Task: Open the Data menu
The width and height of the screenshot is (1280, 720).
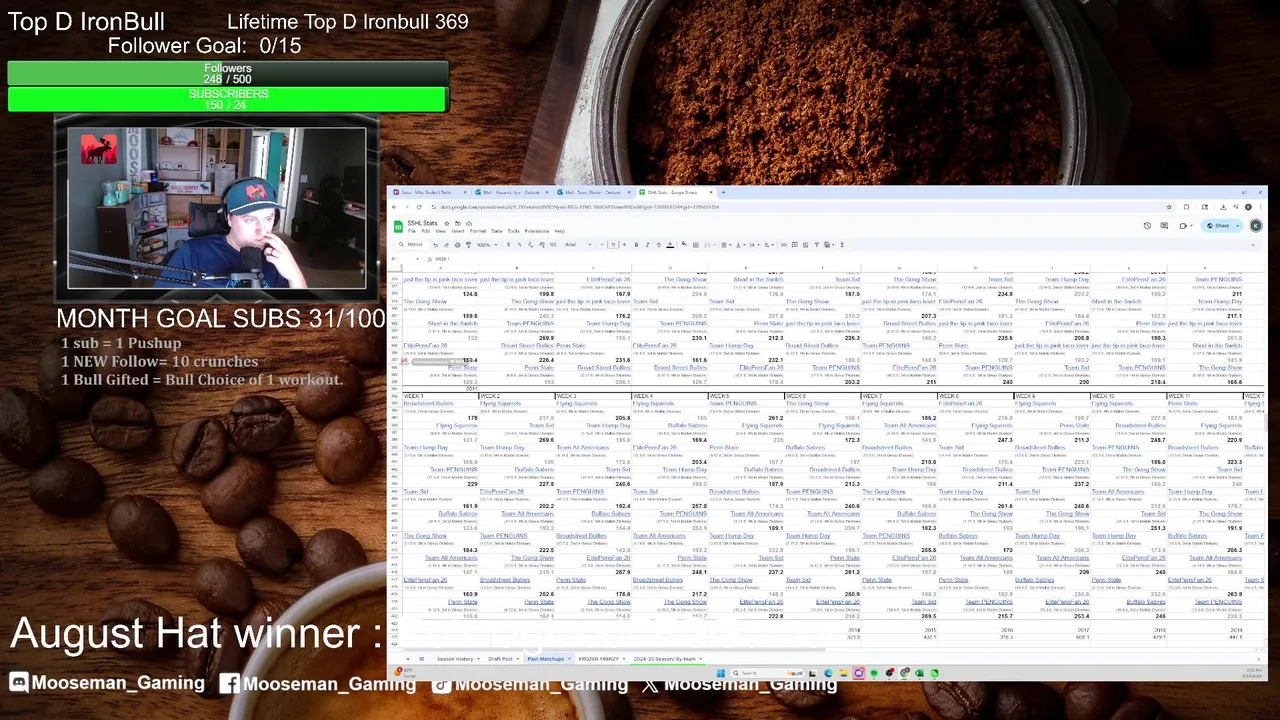Action: [x=497, y=231]
